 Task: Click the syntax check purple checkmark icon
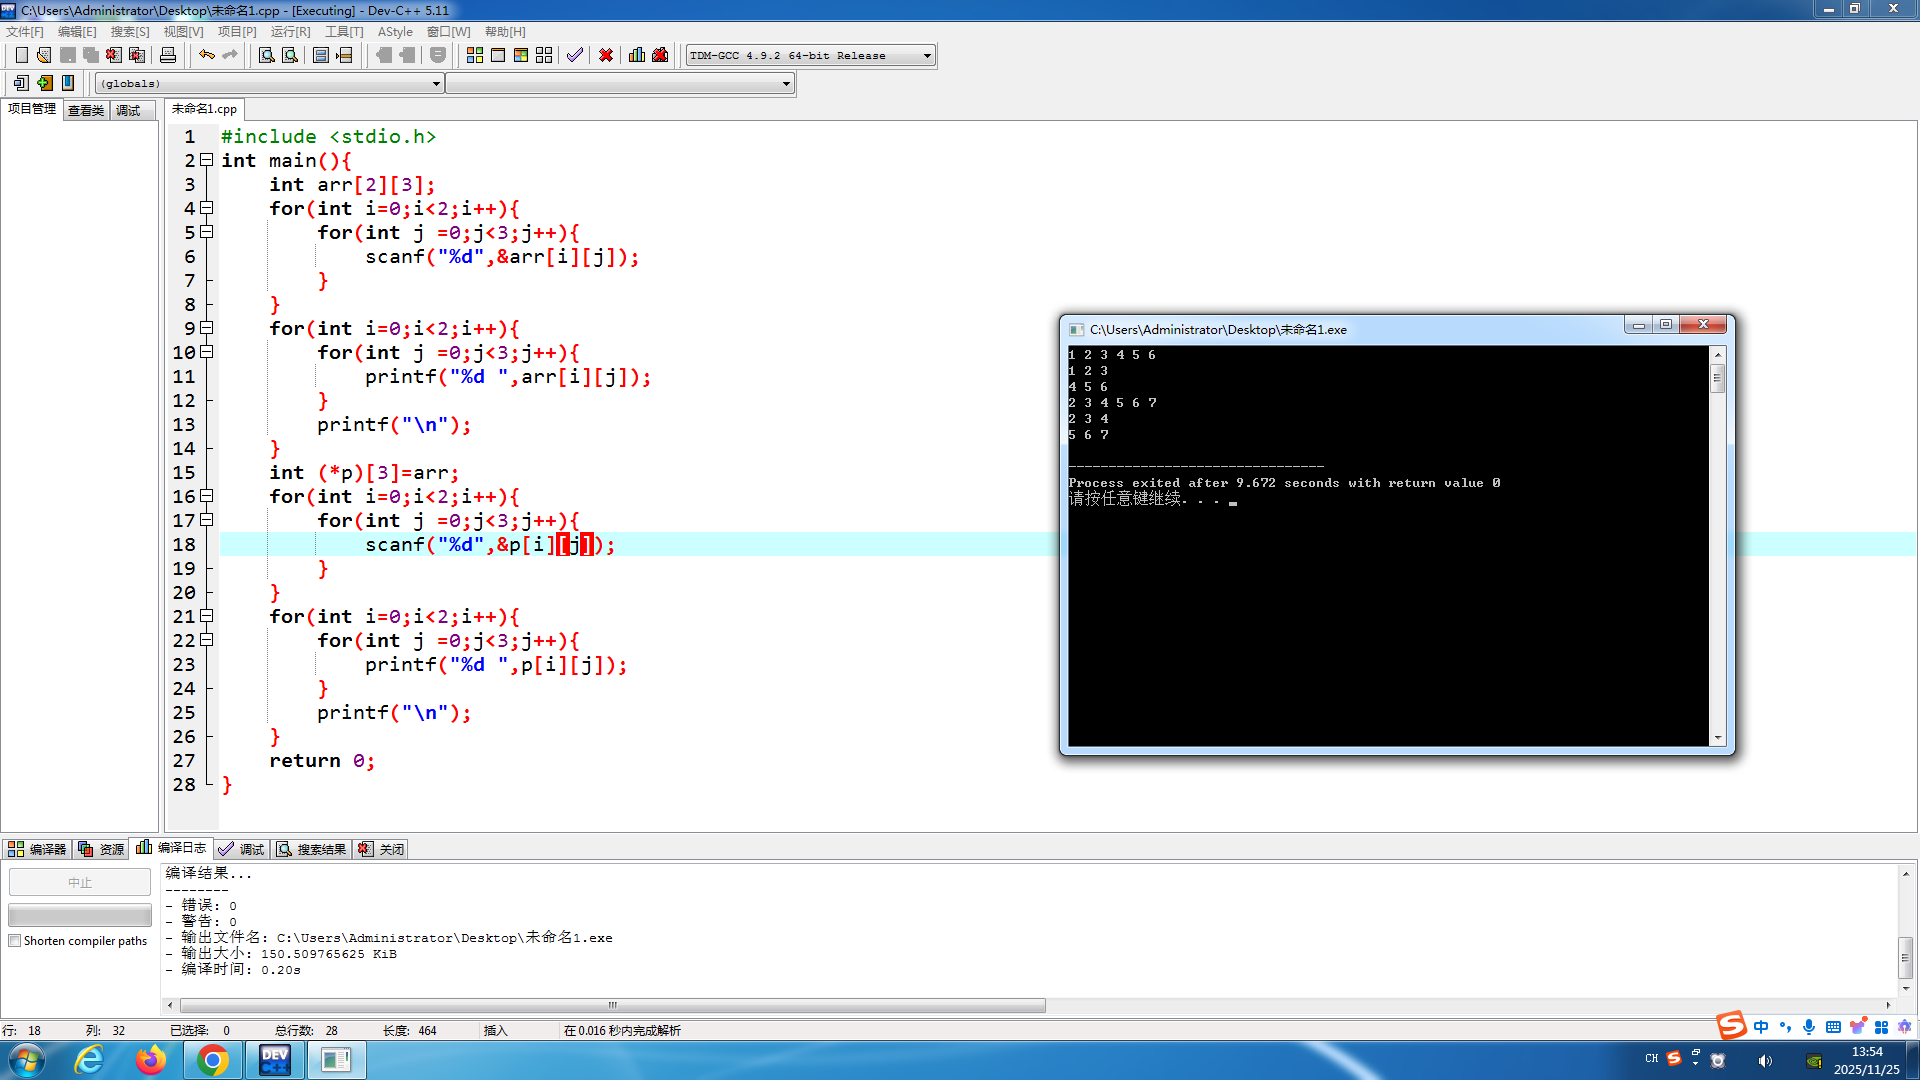(x=575, y=55)
